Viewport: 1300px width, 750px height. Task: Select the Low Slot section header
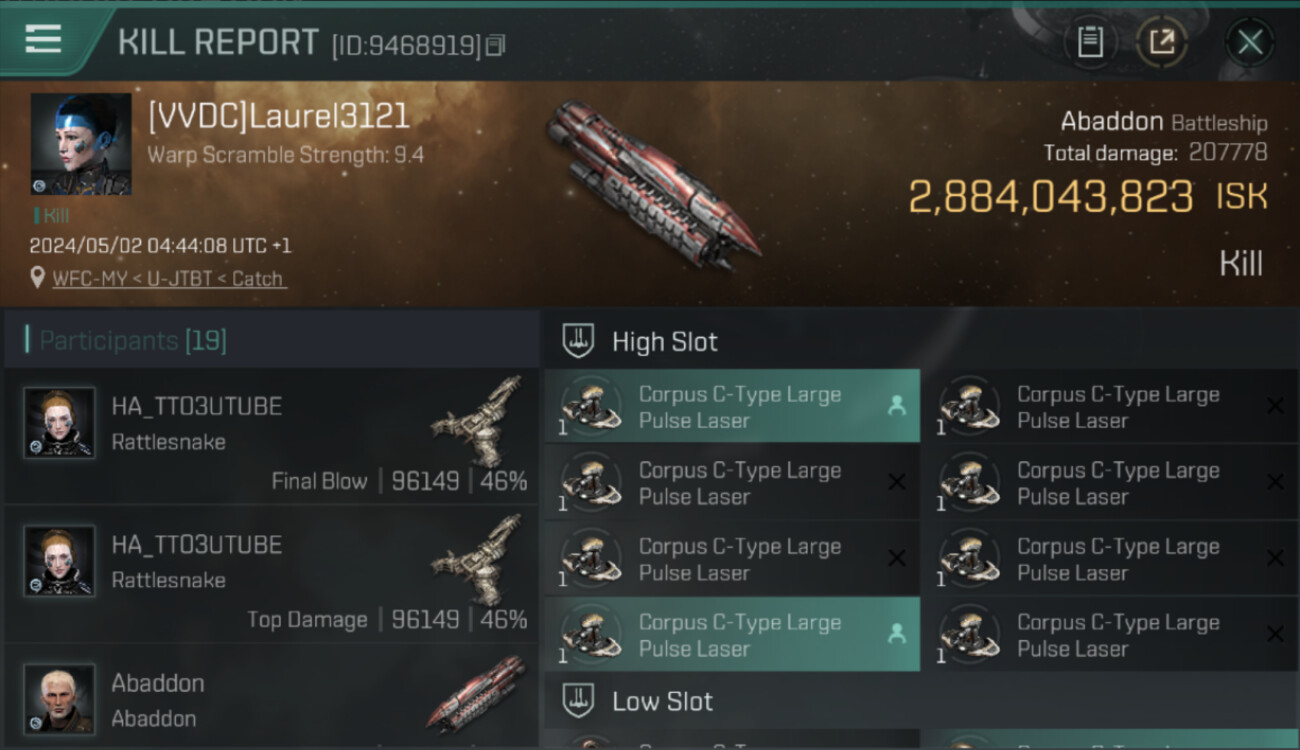920,701
